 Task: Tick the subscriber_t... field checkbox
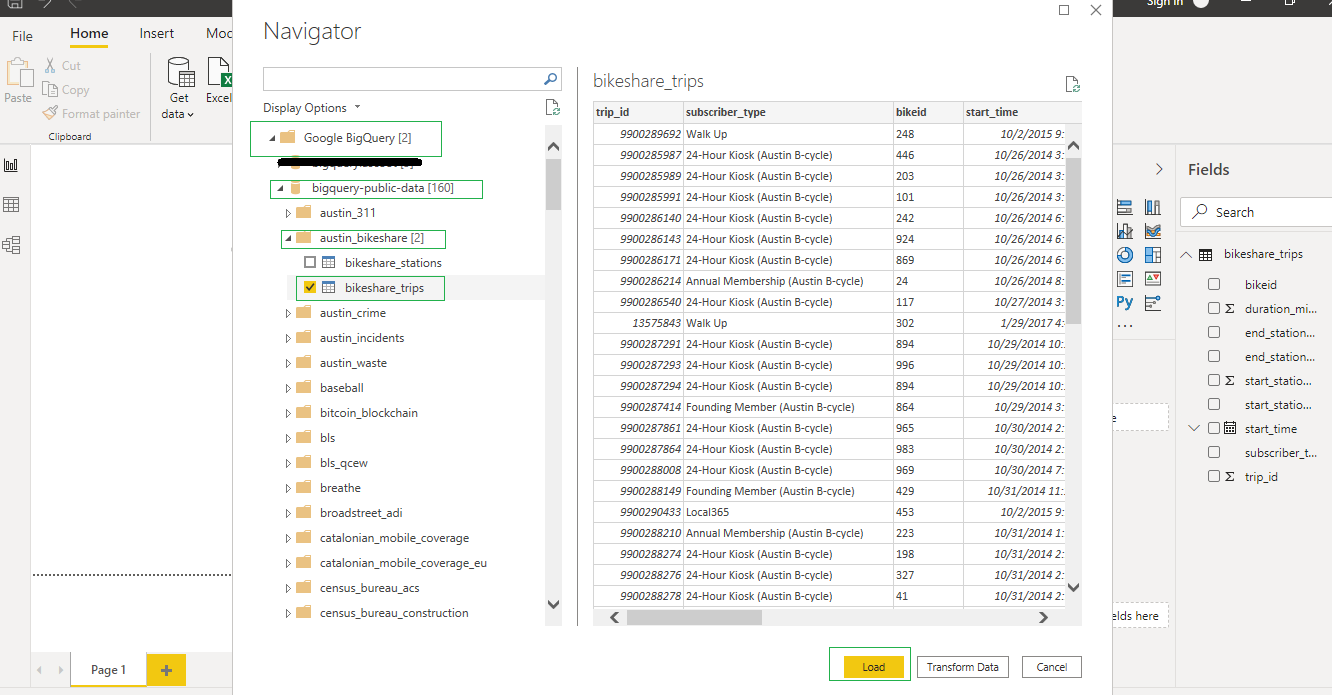pos(1214,453)
